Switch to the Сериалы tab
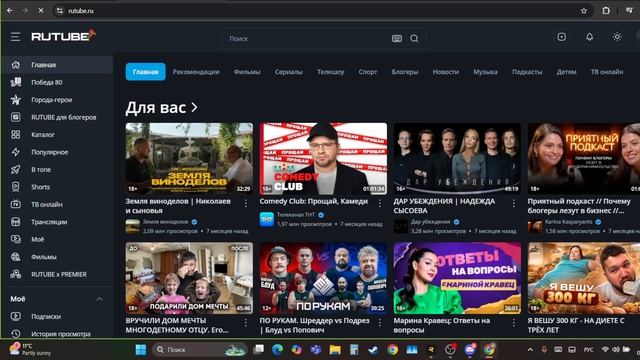This screenshot has width=640, height=360. [x=289, y=72]
